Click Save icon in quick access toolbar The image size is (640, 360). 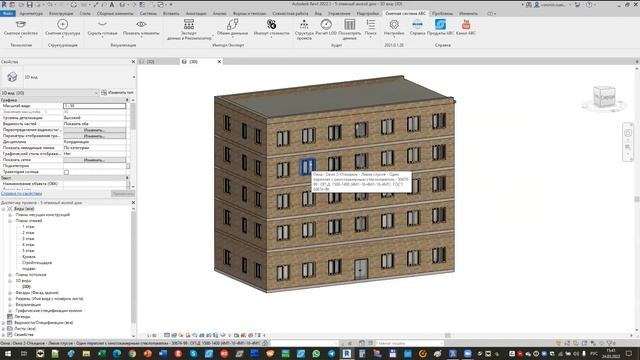[x=29, y=4]
